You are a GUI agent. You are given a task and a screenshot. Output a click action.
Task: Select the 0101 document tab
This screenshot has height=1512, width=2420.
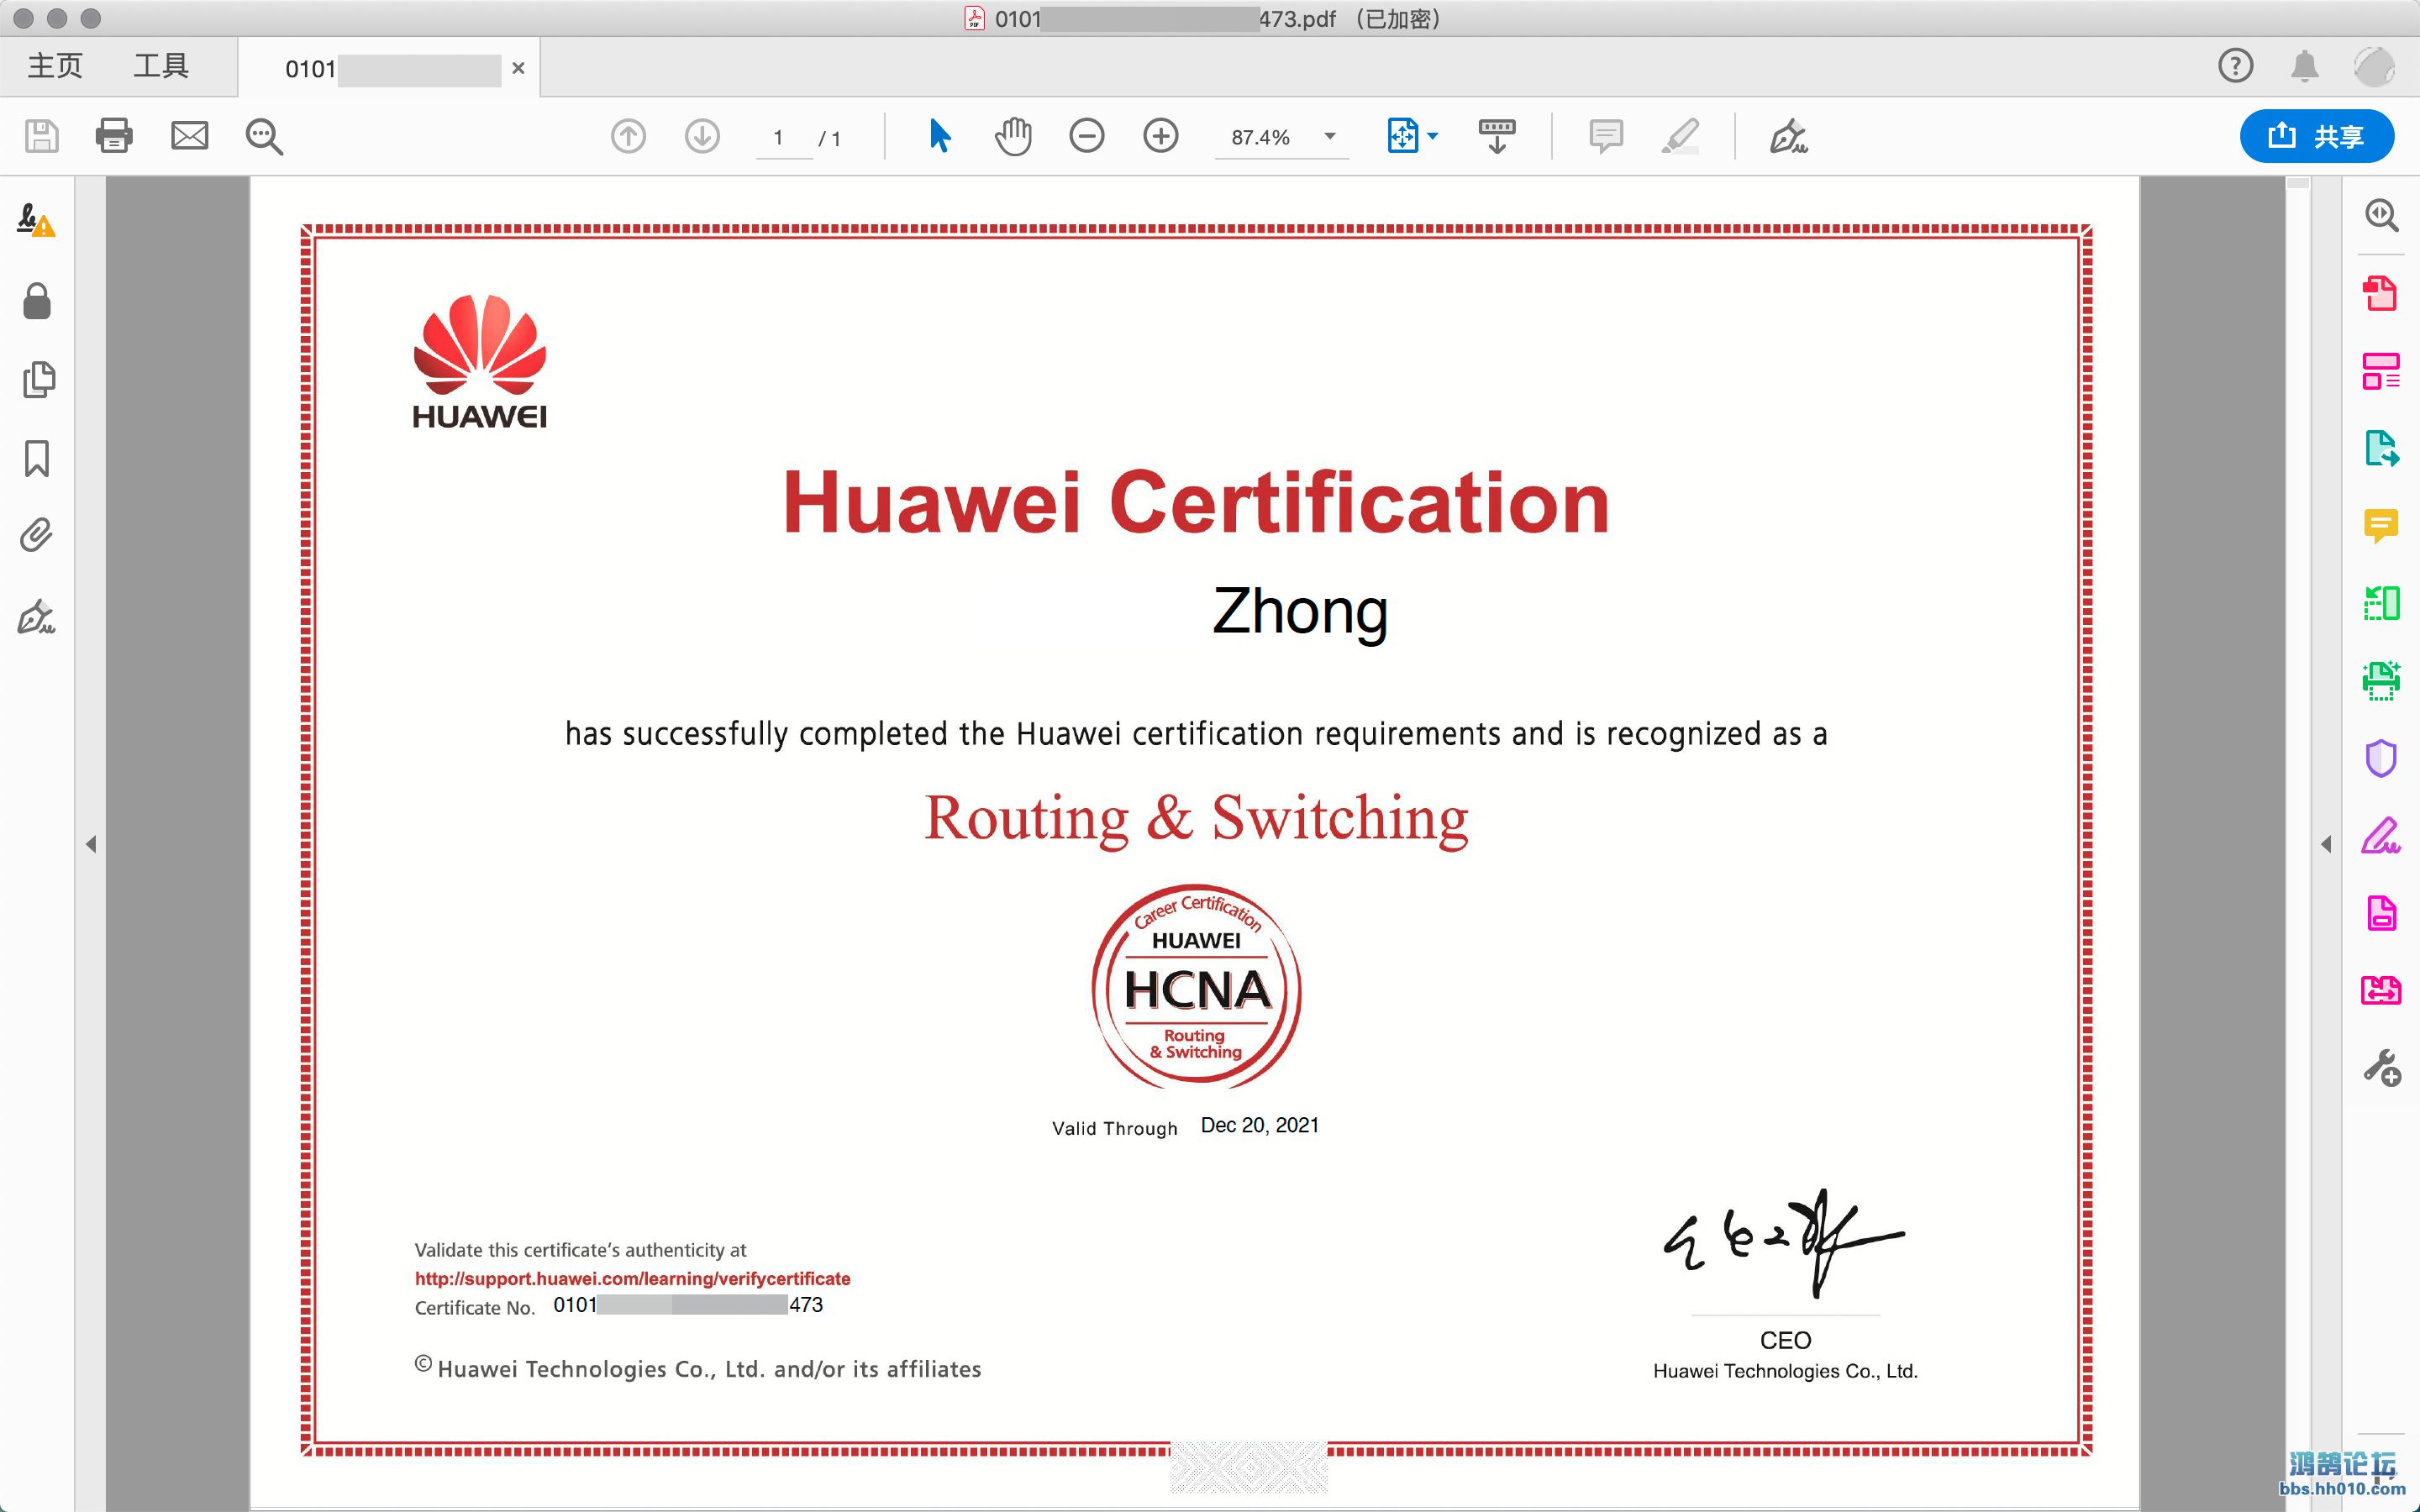click(x=388, y=69)
